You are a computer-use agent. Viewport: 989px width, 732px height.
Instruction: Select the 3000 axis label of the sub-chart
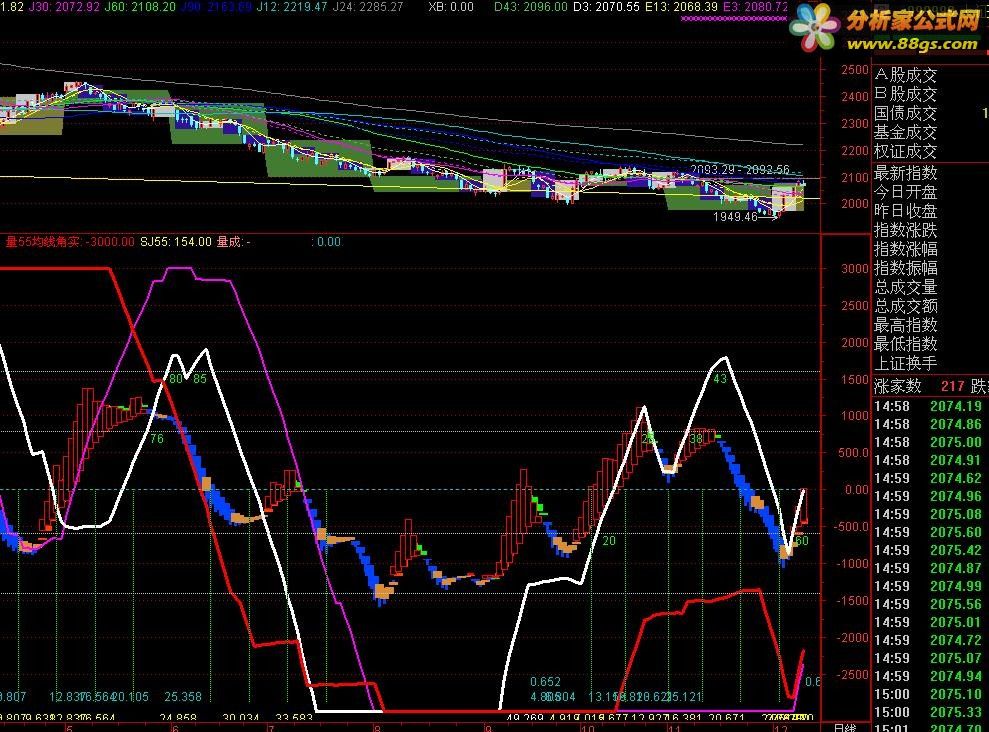pyautogui.click(x=855, y=268)
